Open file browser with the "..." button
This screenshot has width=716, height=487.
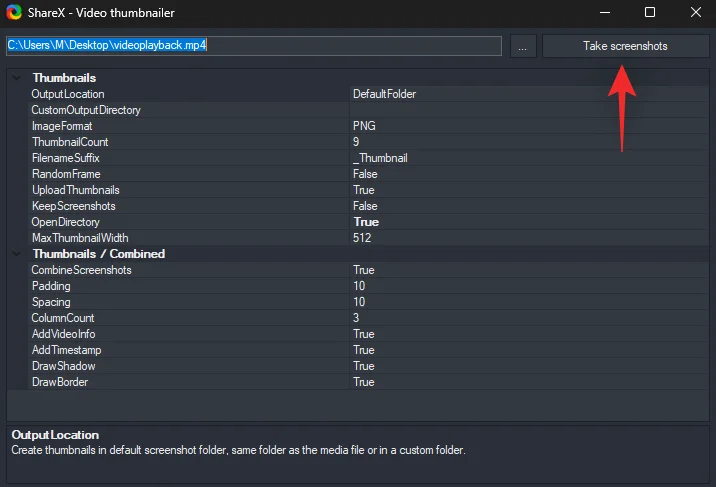point(523,46)
